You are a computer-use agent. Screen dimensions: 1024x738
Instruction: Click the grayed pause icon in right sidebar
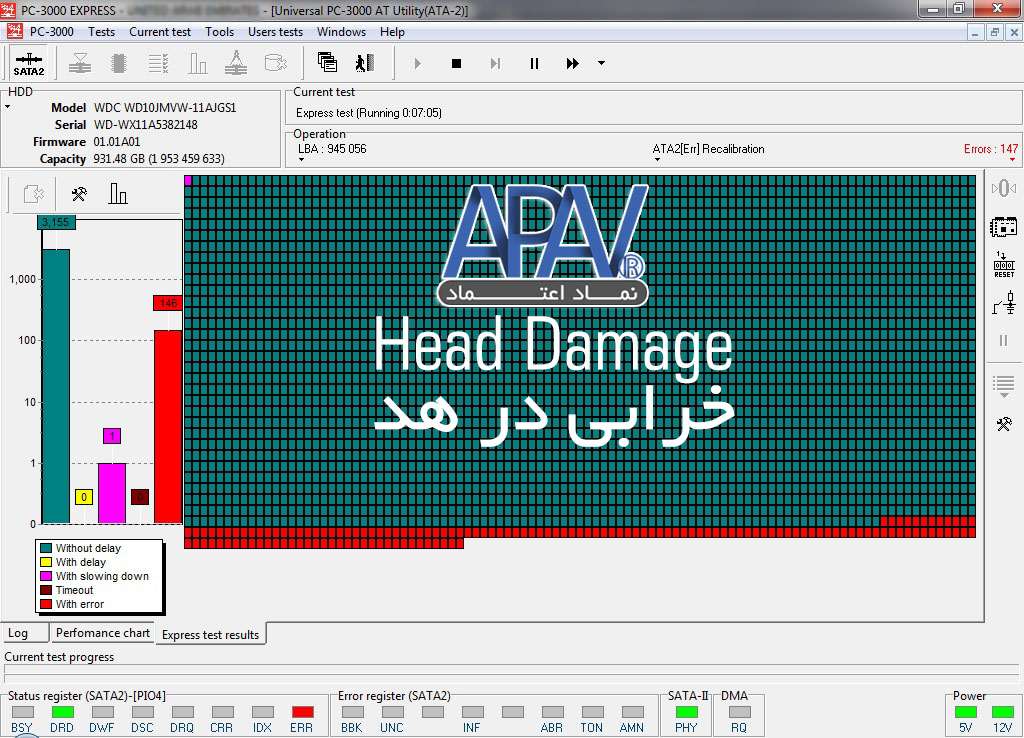1004,340
